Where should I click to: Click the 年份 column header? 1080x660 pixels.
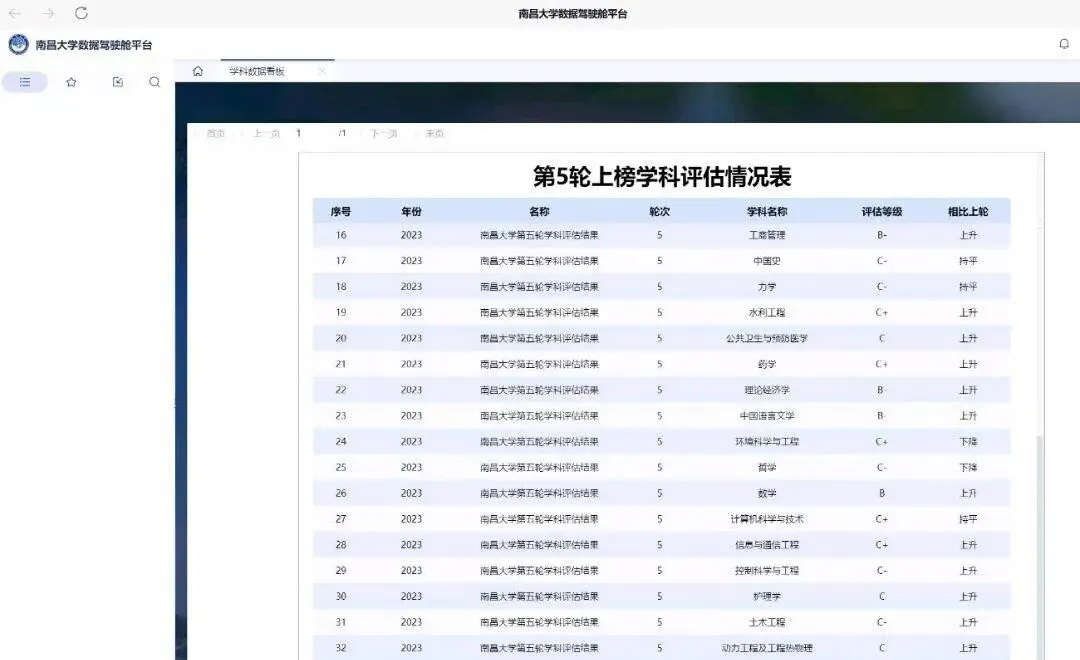(x=411, y=212)
